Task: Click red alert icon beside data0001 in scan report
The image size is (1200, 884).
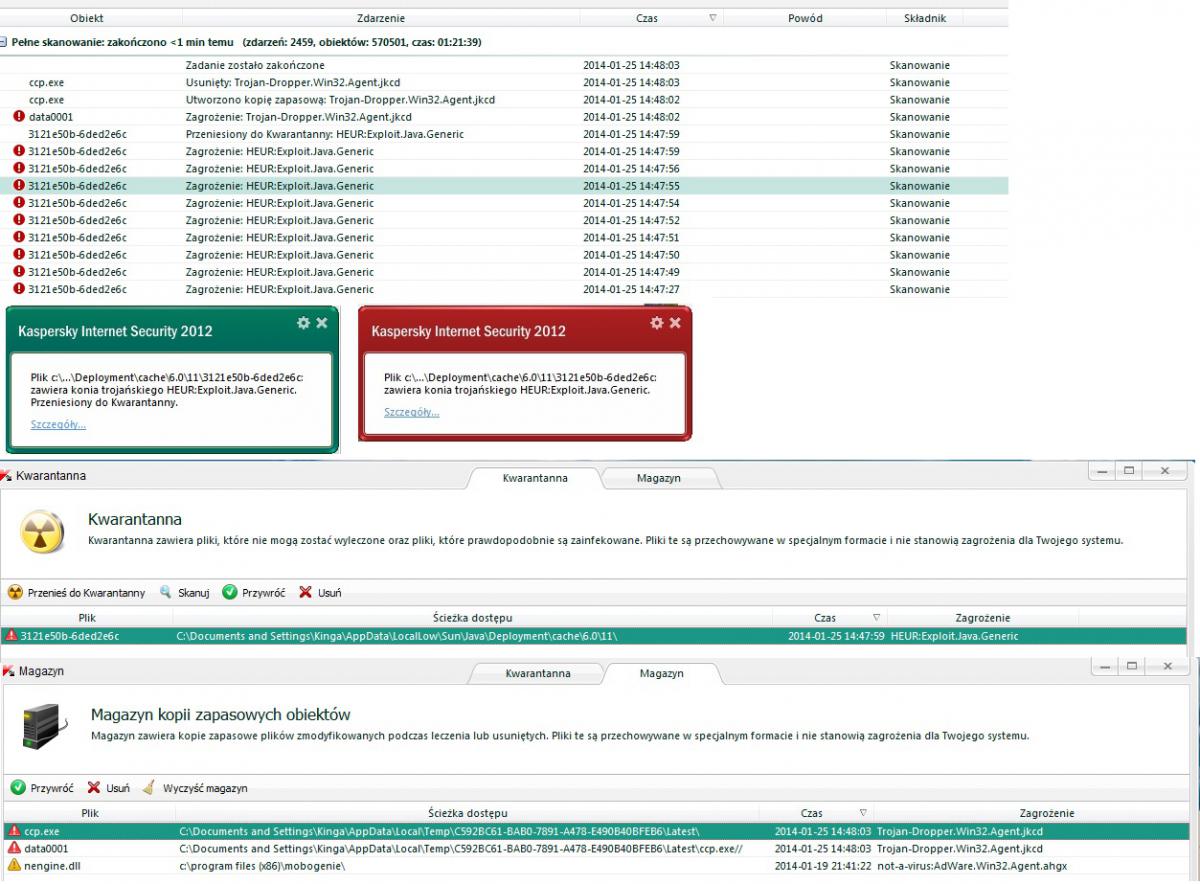Action: 19,117
